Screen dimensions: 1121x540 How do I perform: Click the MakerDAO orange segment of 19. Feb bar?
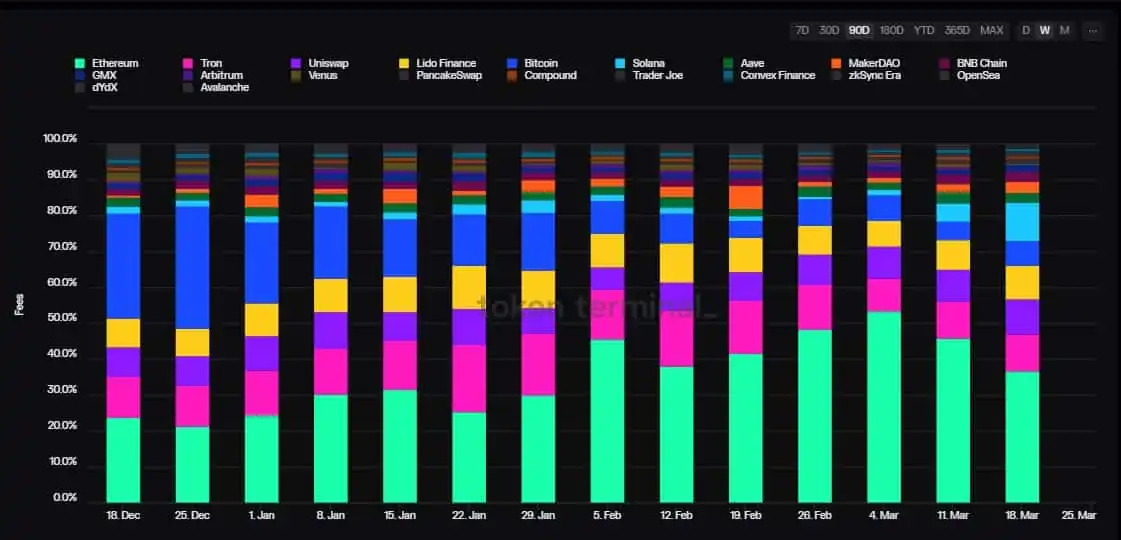746,197
